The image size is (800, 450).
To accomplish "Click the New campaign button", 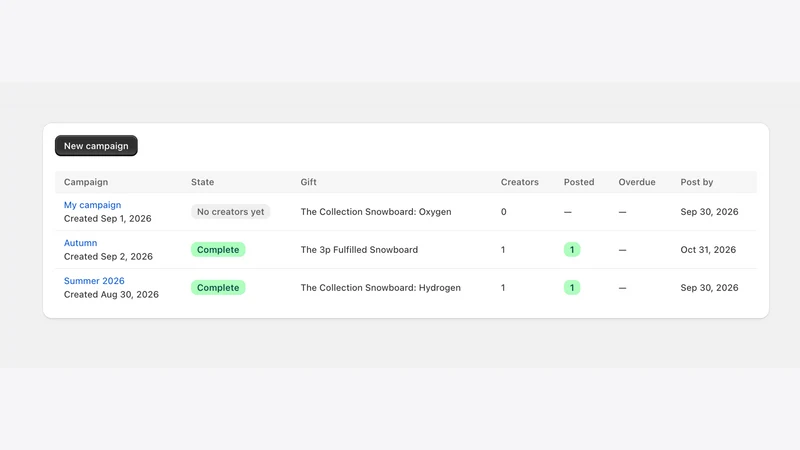I will click(96, 146).
